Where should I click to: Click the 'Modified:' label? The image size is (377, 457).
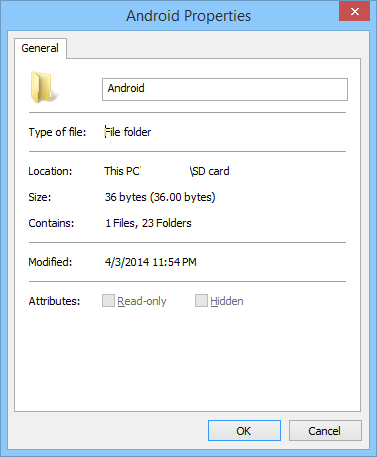[x=50, y=262]
